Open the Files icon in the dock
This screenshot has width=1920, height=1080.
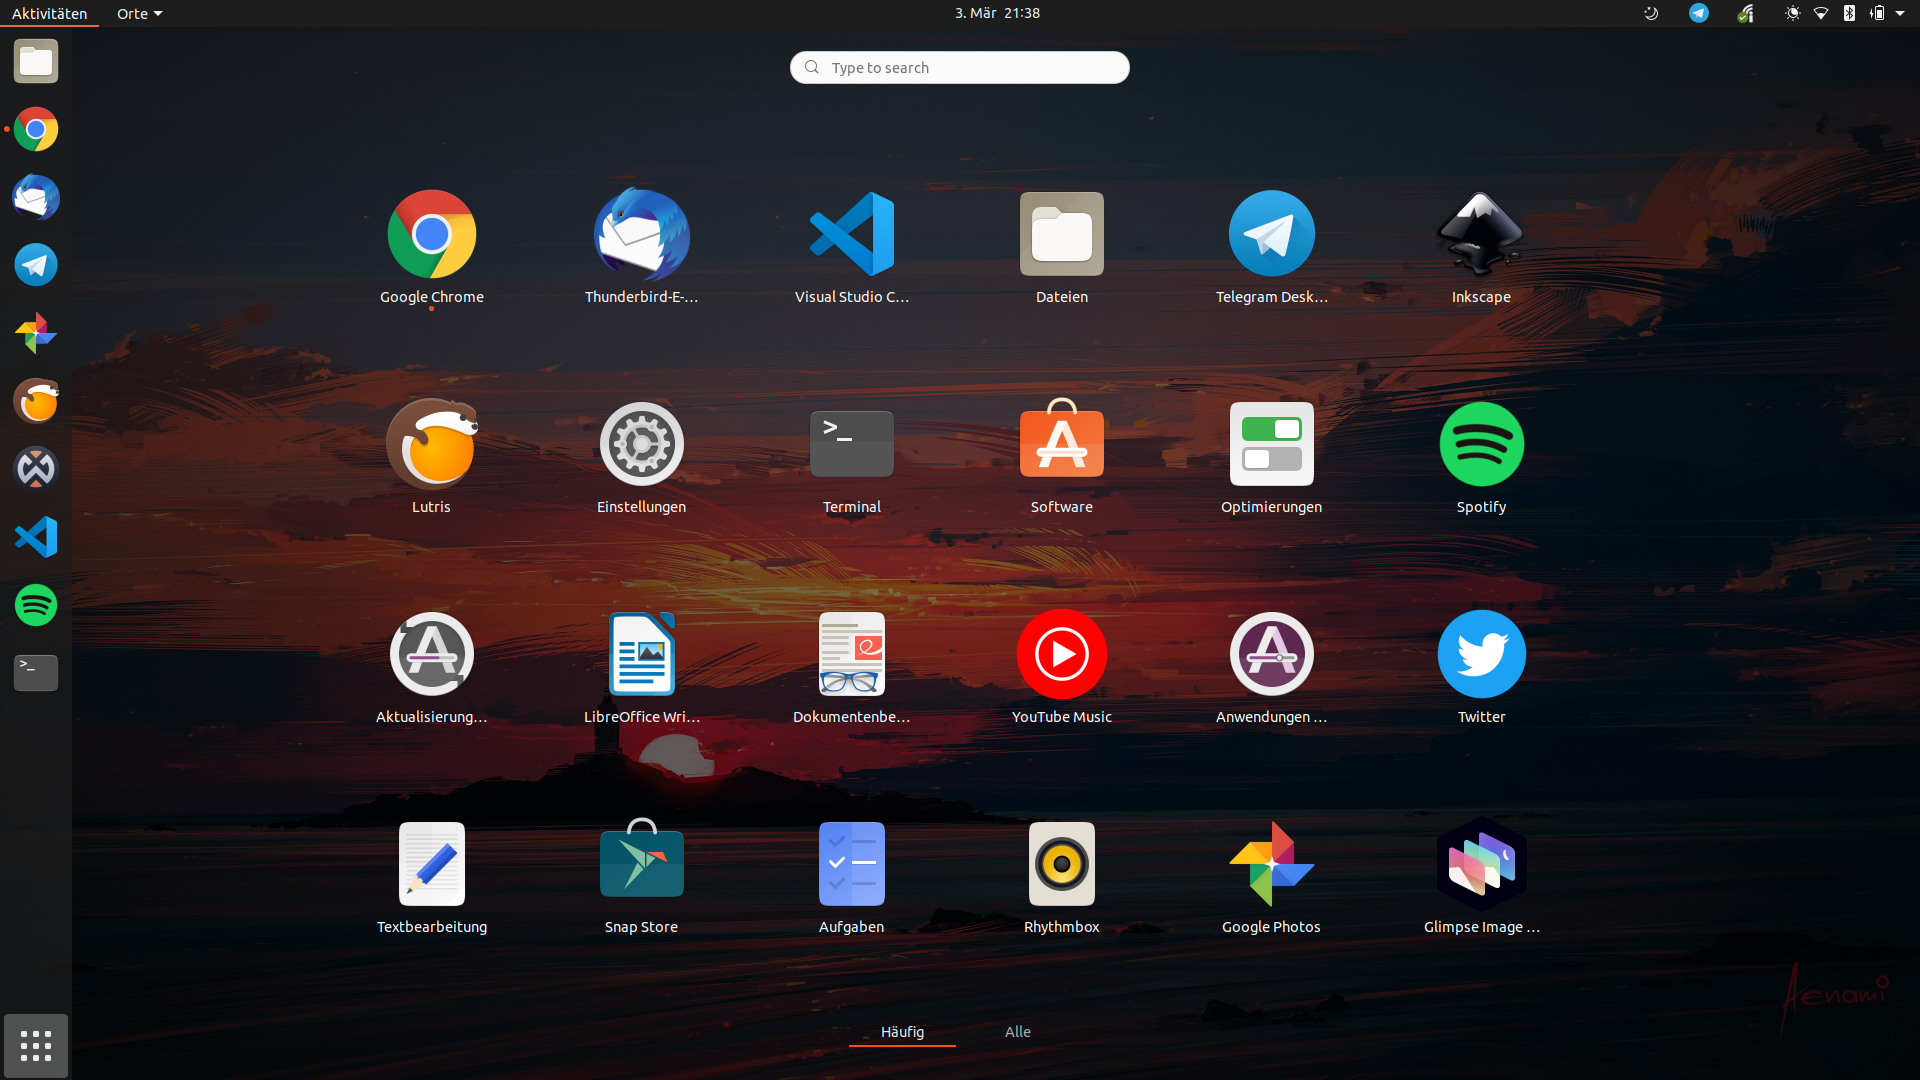[x=36, y=62]
